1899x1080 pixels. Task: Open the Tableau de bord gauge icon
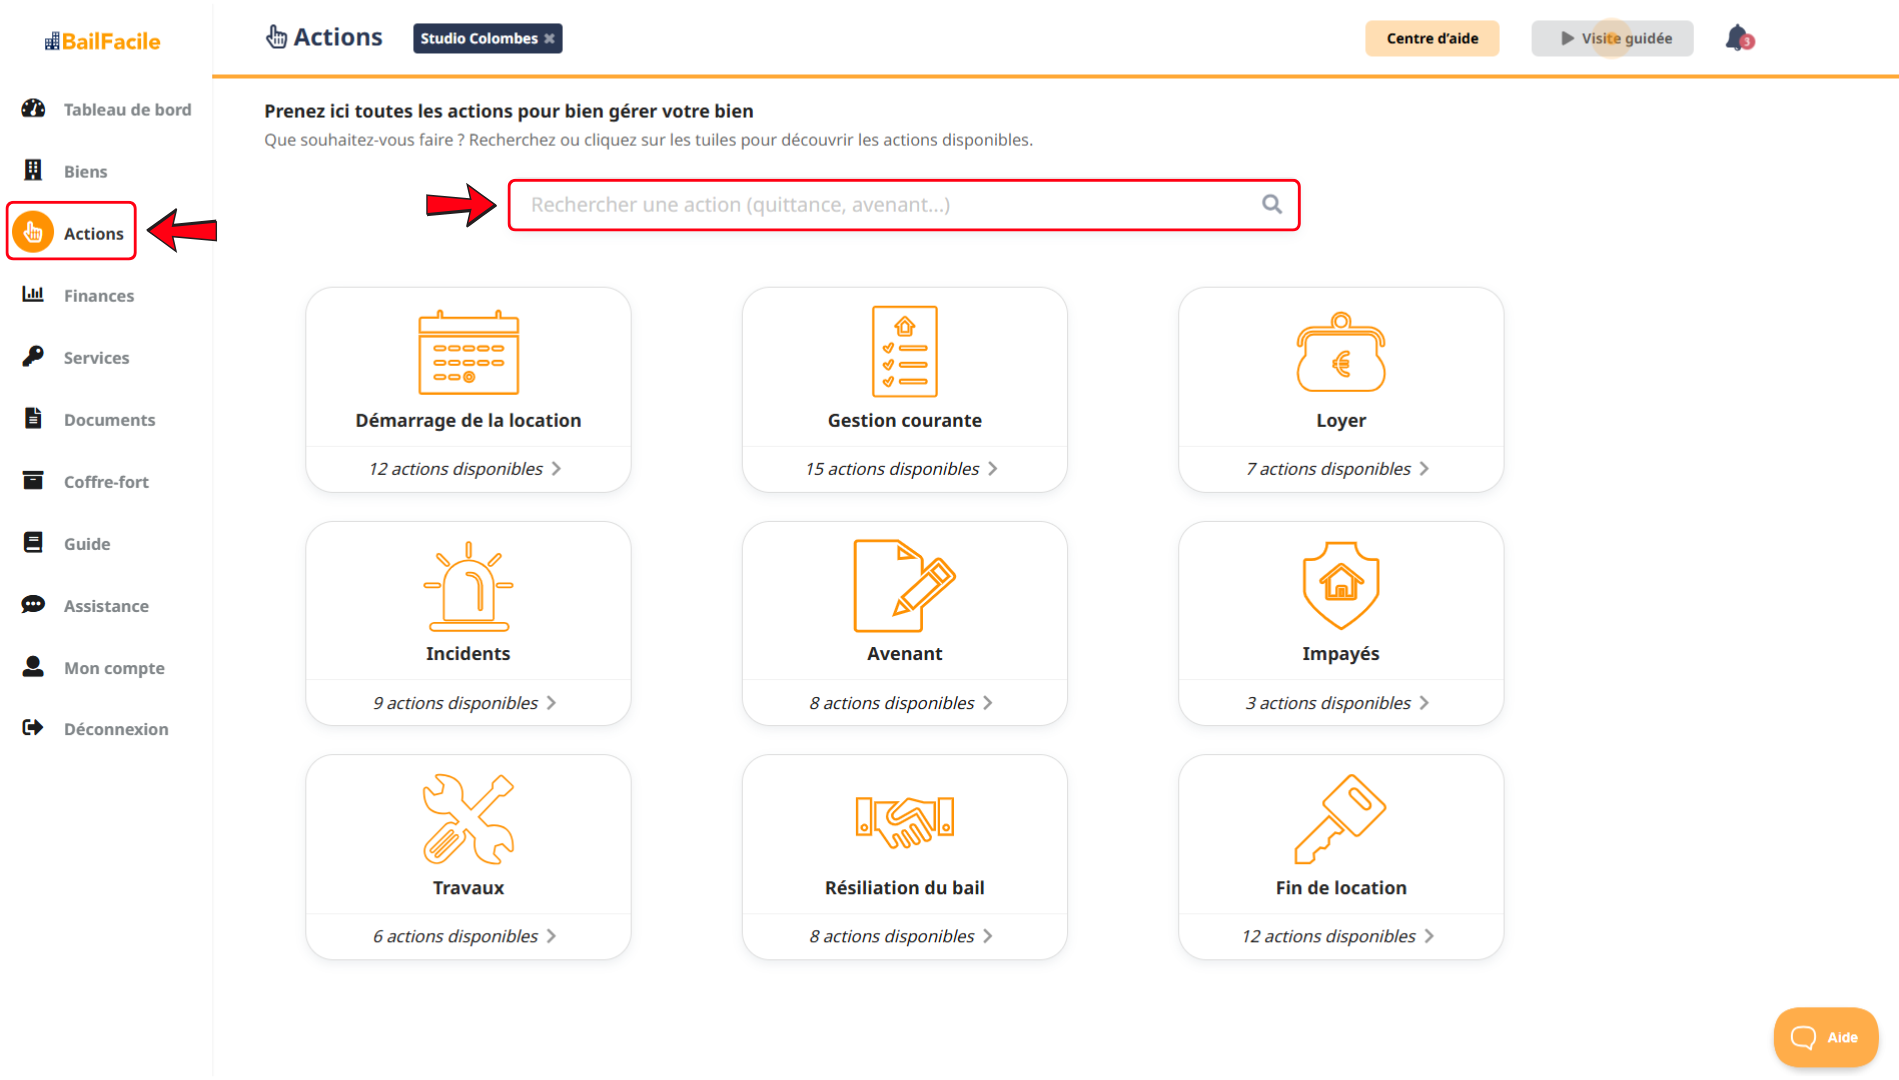point(33,109)
